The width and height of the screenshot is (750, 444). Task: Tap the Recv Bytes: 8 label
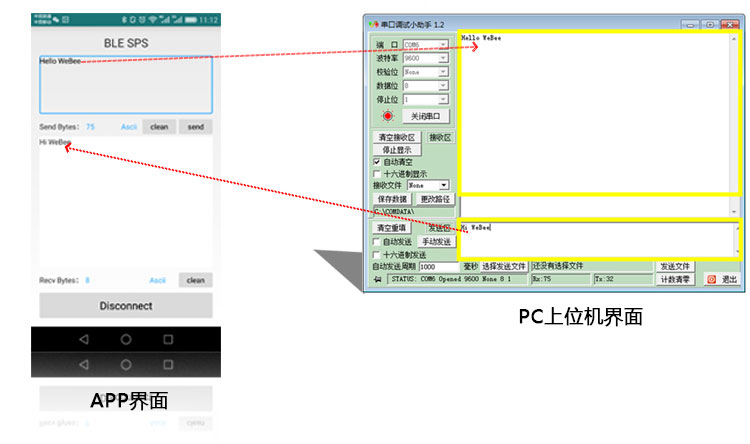pos(65,280)
